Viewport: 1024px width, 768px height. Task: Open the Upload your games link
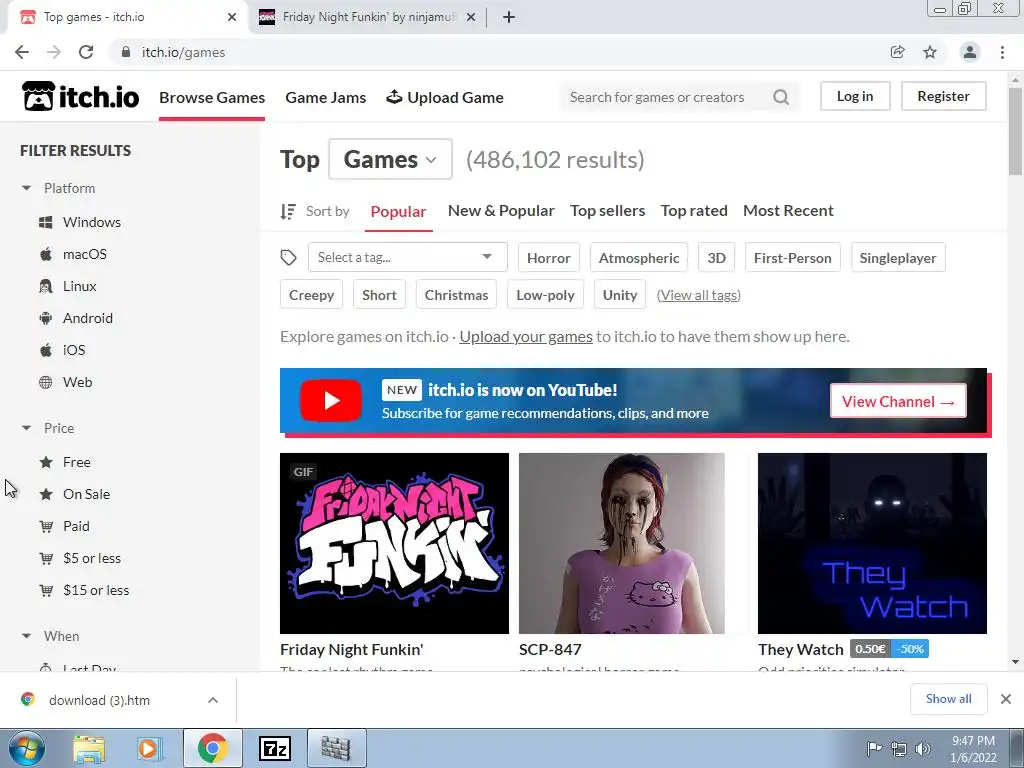[526, 336]
